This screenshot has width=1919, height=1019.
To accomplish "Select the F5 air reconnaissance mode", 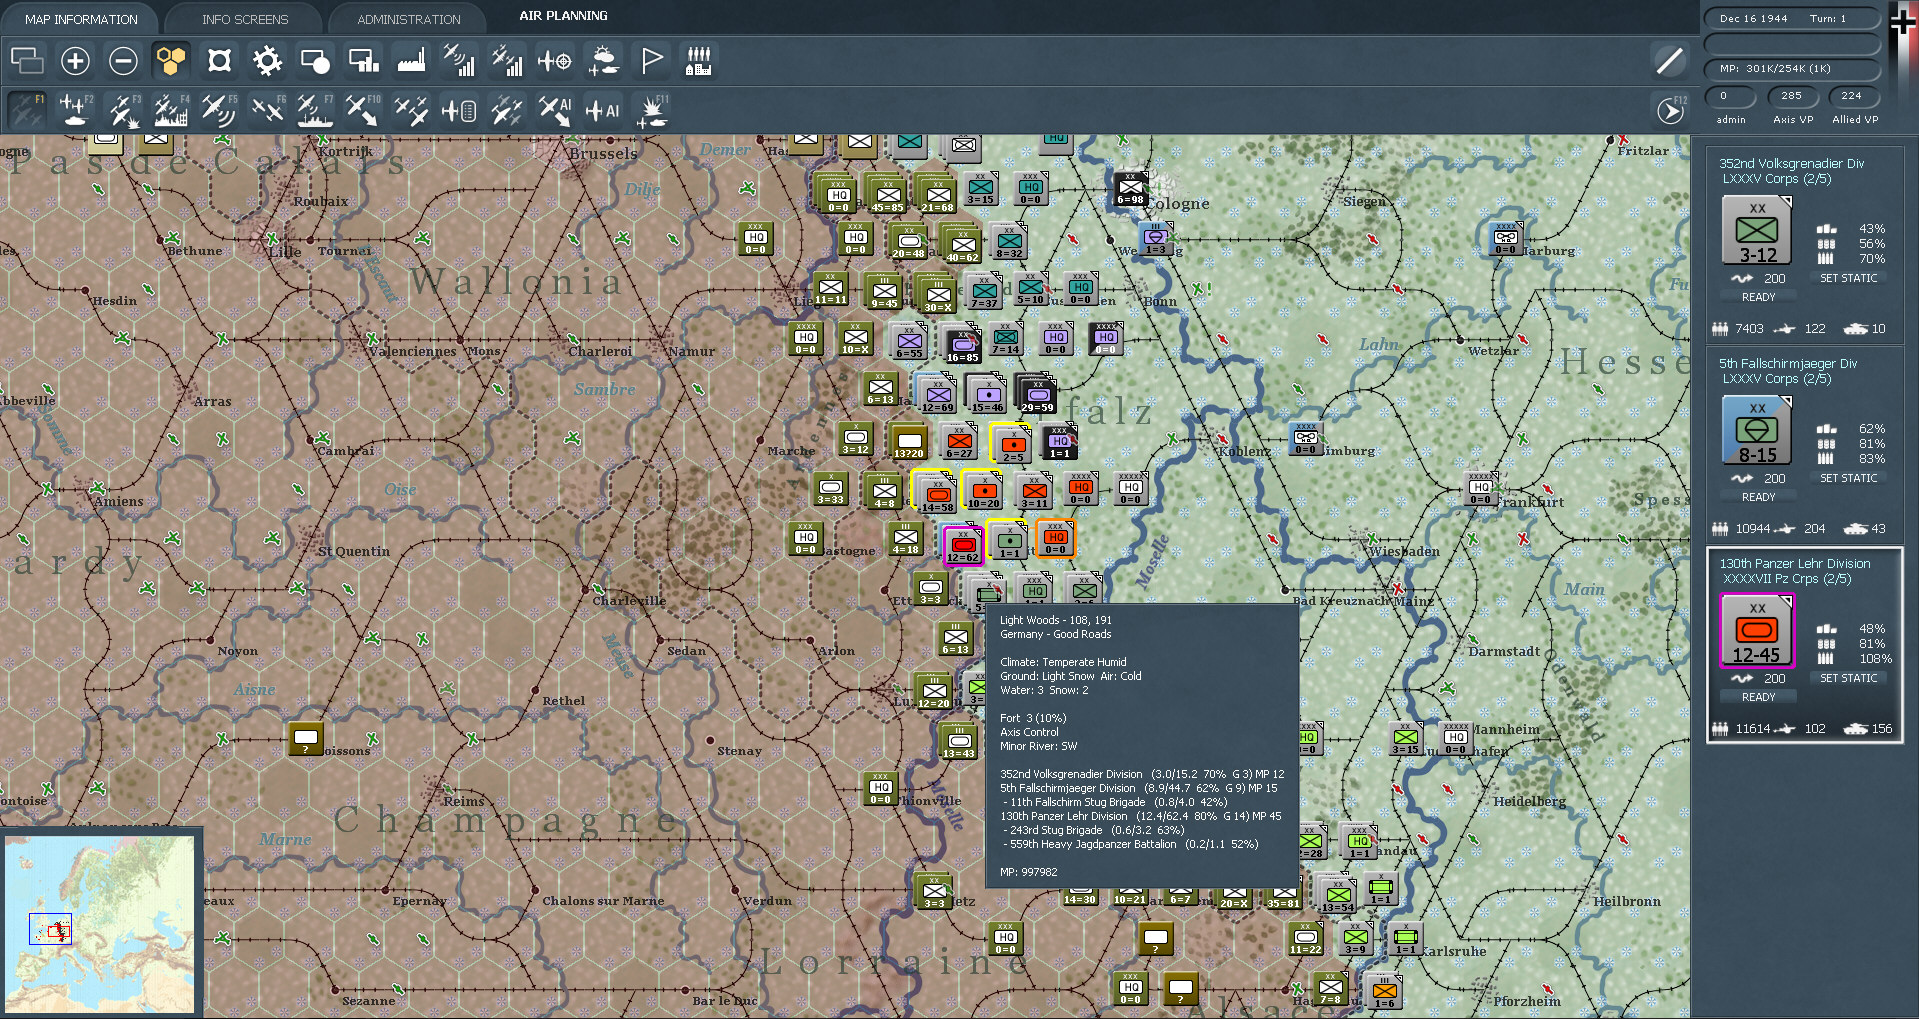I will (x=219, y=110).
